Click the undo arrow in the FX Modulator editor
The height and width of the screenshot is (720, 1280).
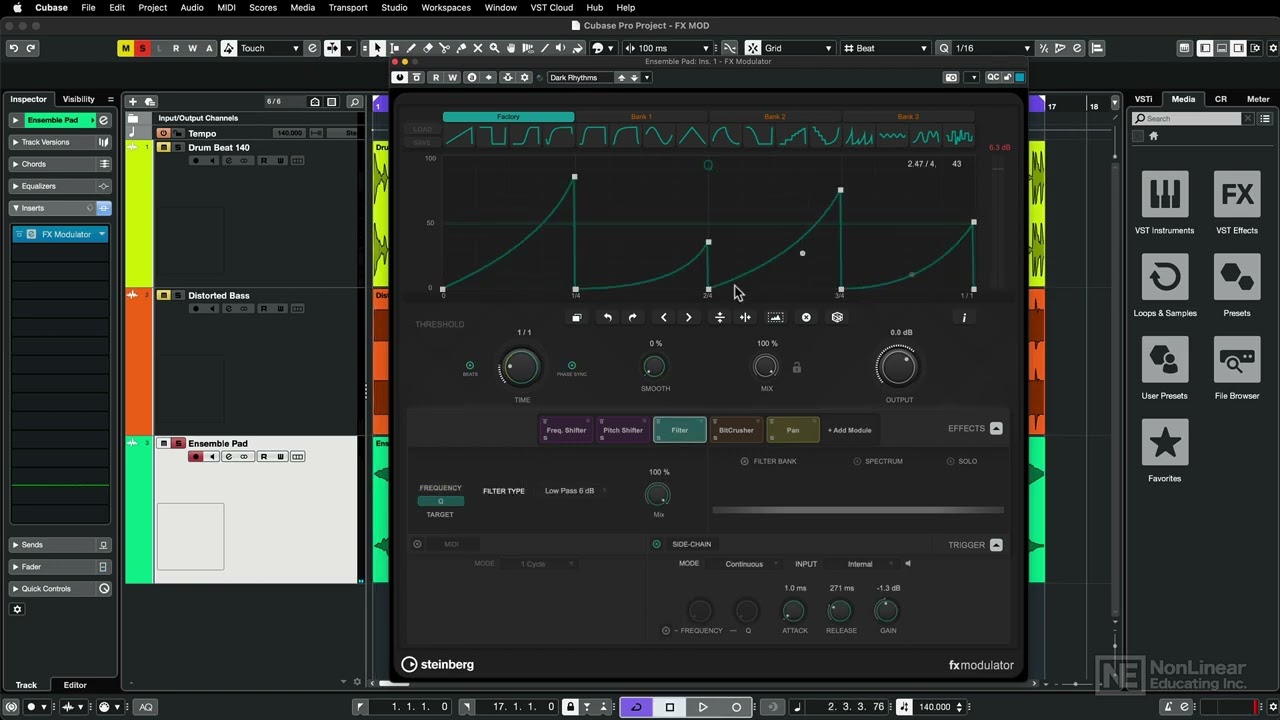(607, 317)
